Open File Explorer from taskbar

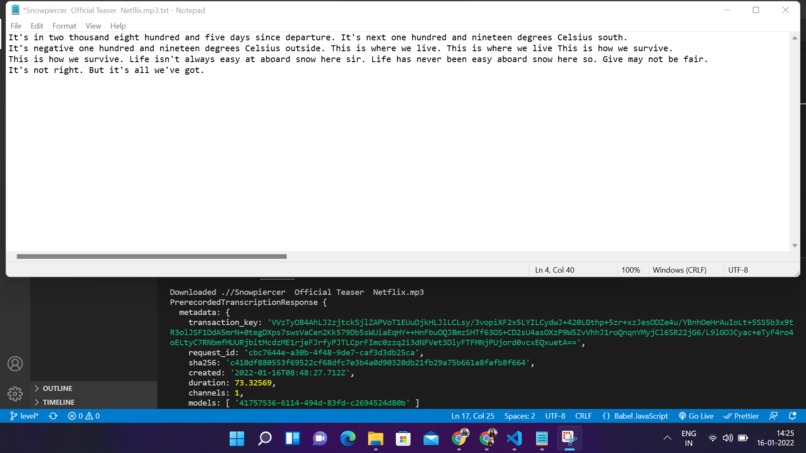click(x=376, y=438)
